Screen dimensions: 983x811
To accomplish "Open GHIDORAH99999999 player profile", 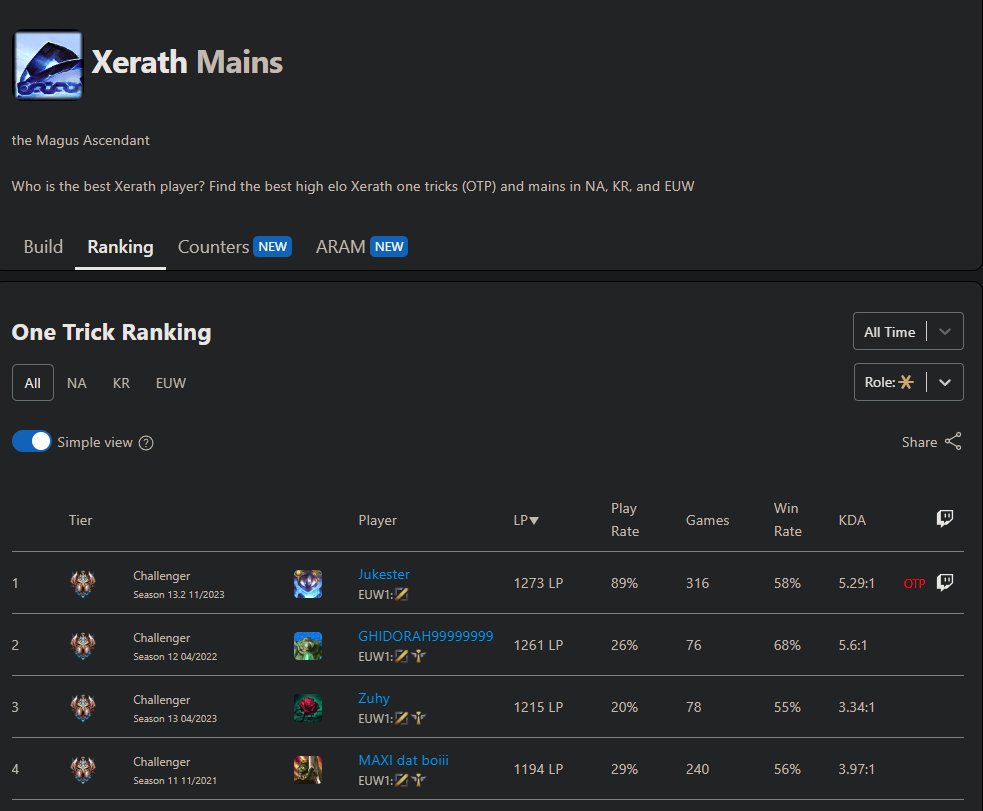I will click(426, 636).
